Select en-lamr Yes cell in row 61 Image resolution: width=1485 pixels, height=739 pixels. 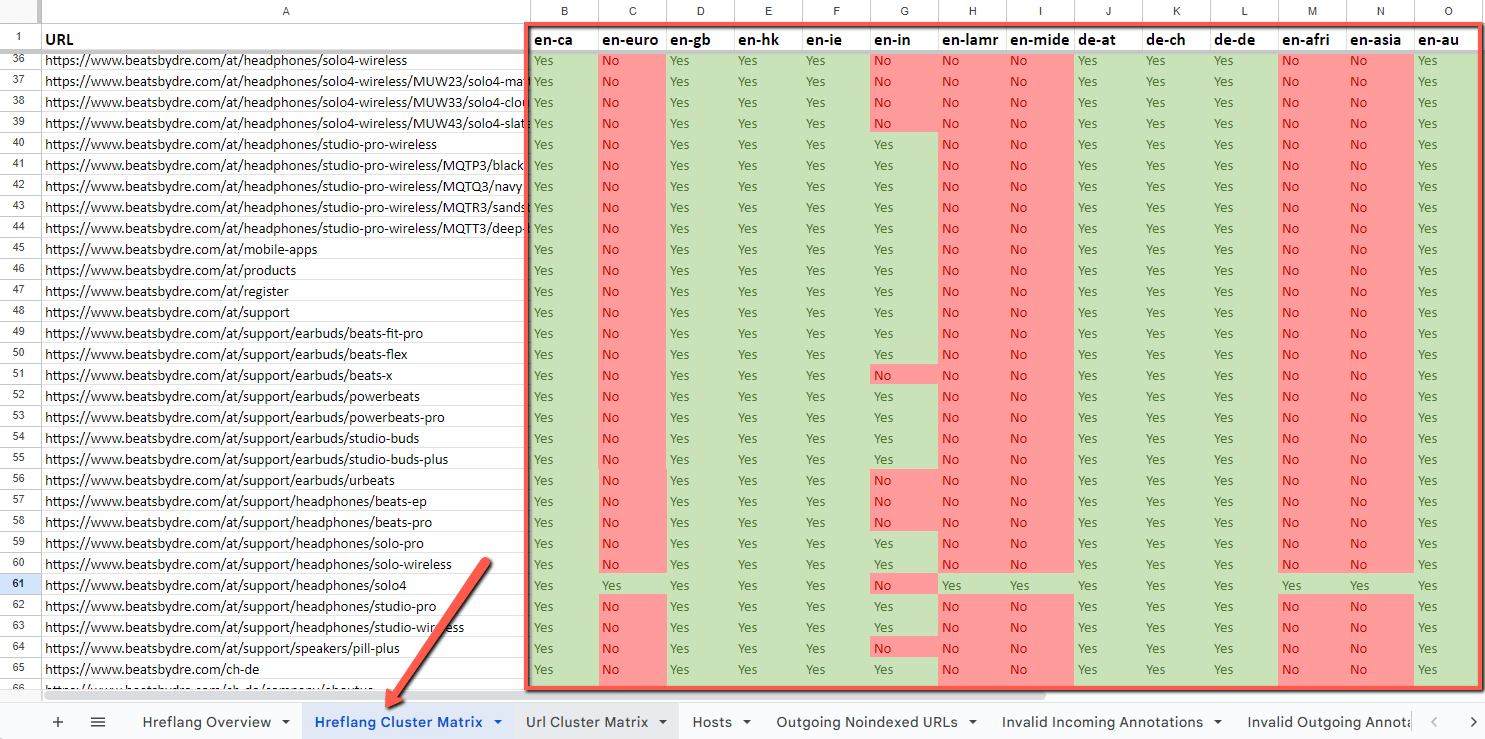click(973, 585)
